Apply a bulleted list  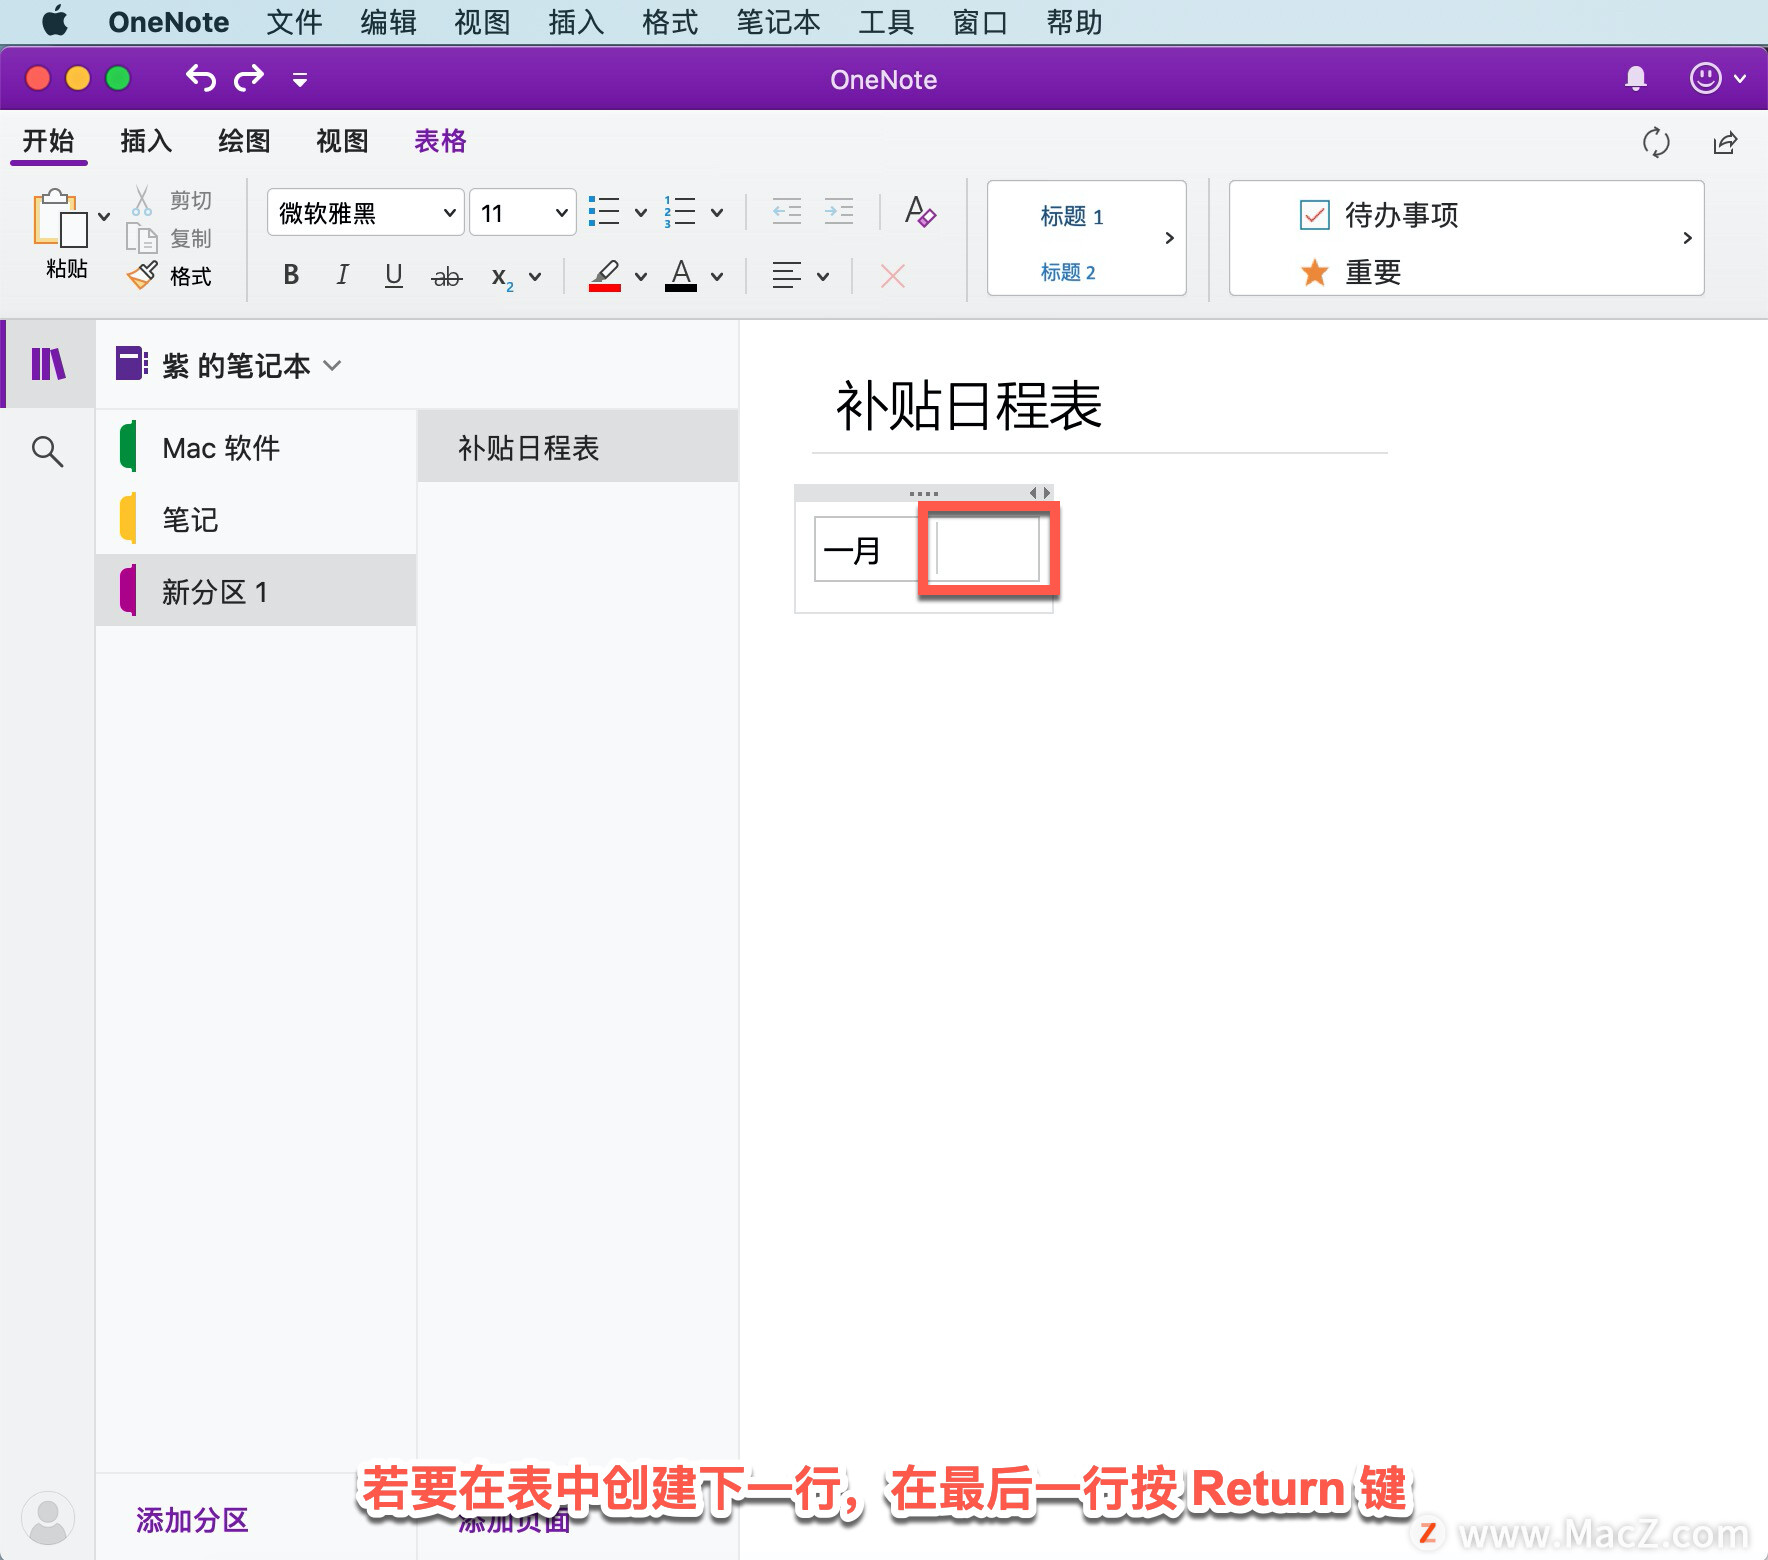tap(604, 212)
